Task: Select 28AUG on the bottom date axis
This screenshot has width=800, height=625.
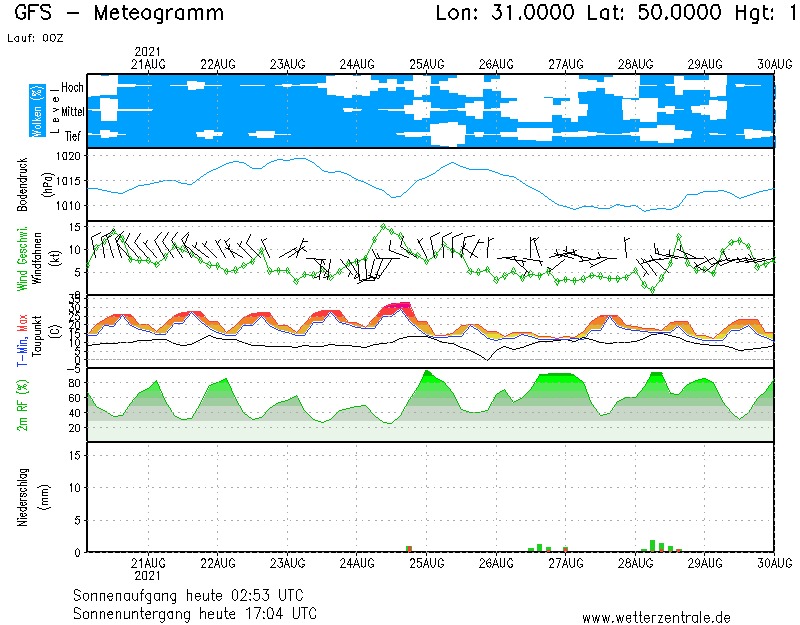Action: coord(636,564)
